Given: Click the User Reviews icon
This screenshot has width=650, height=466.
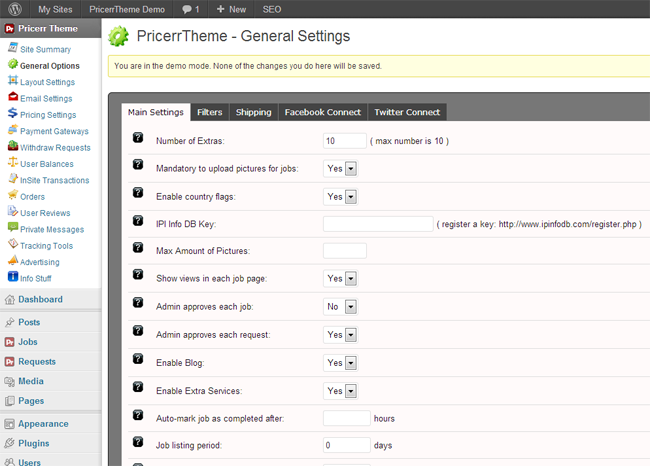Looking at the screenshot, I should pyautogui.click(x=13, y=211).
